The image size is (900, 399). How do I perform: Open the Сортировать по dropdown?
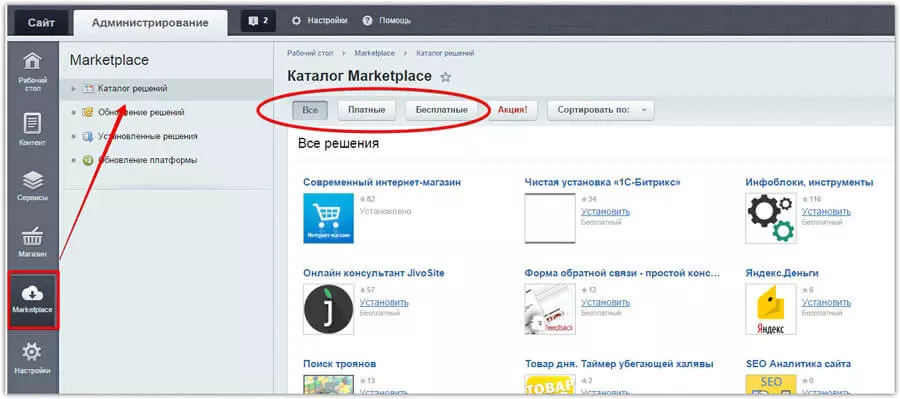tap(600, 110)
